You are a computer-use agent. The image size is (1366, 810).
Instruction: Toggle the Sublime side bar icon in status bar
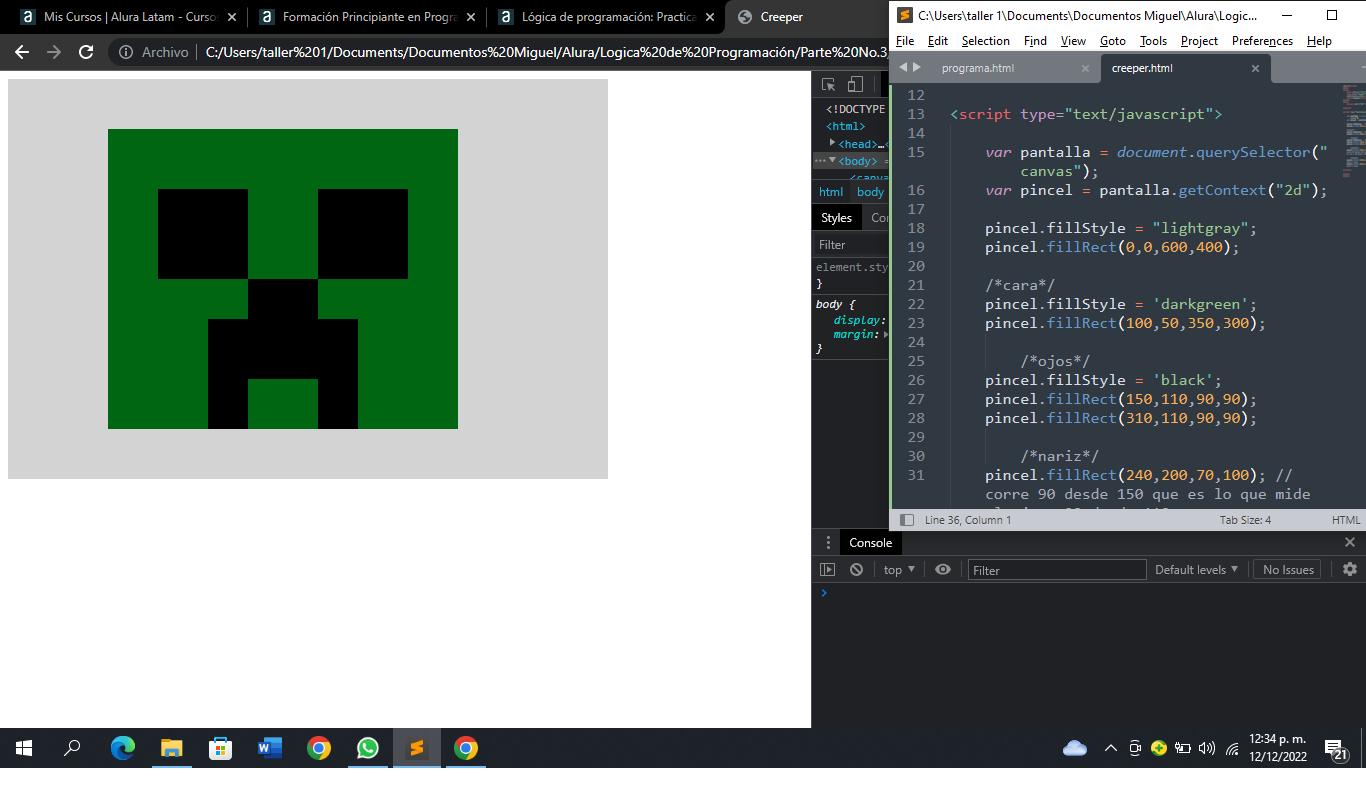(x=906, y=520)
